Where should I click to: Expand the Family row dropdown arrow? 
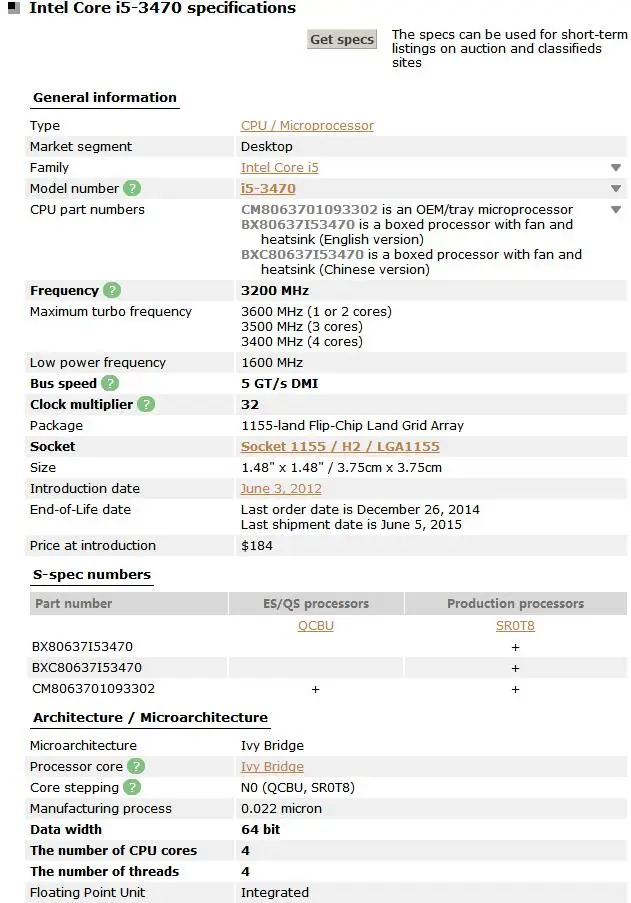point(616,168)
